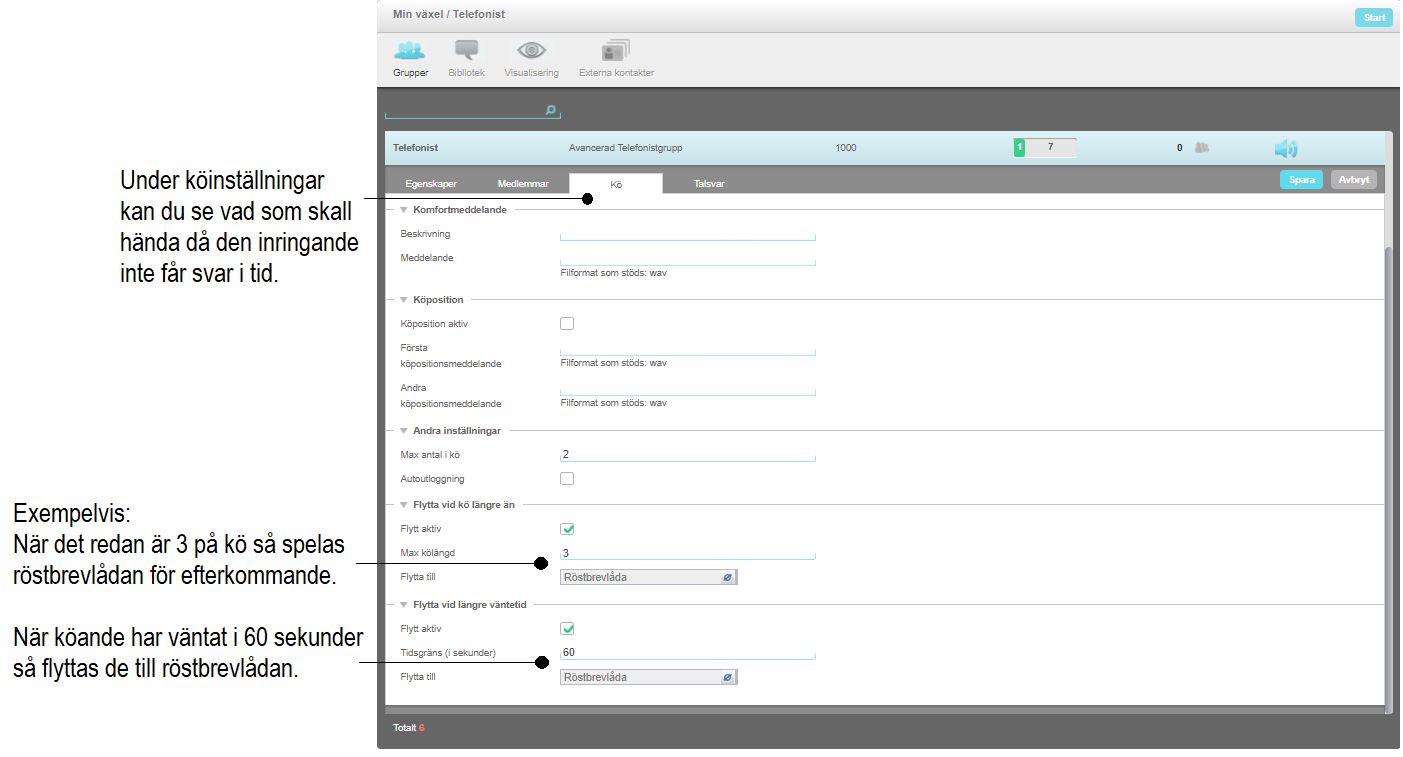Image resolution: width=1403 pixels, height=757 pixels.
Task: Switch to the Medlemmar tab
Action: click(523, 184)
